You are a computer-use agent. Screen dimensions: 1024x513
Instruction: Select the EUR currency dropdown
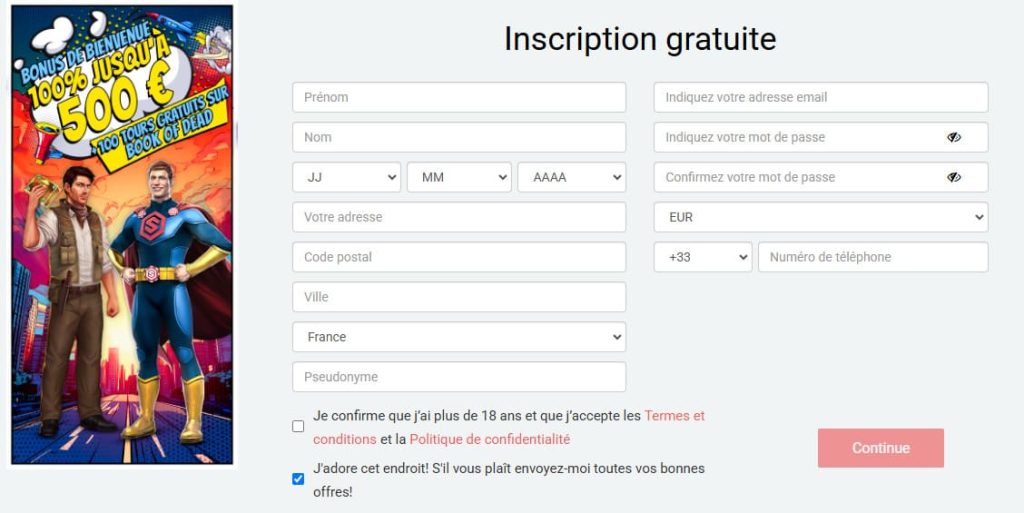pyautogui.click(x=820, y=217)
